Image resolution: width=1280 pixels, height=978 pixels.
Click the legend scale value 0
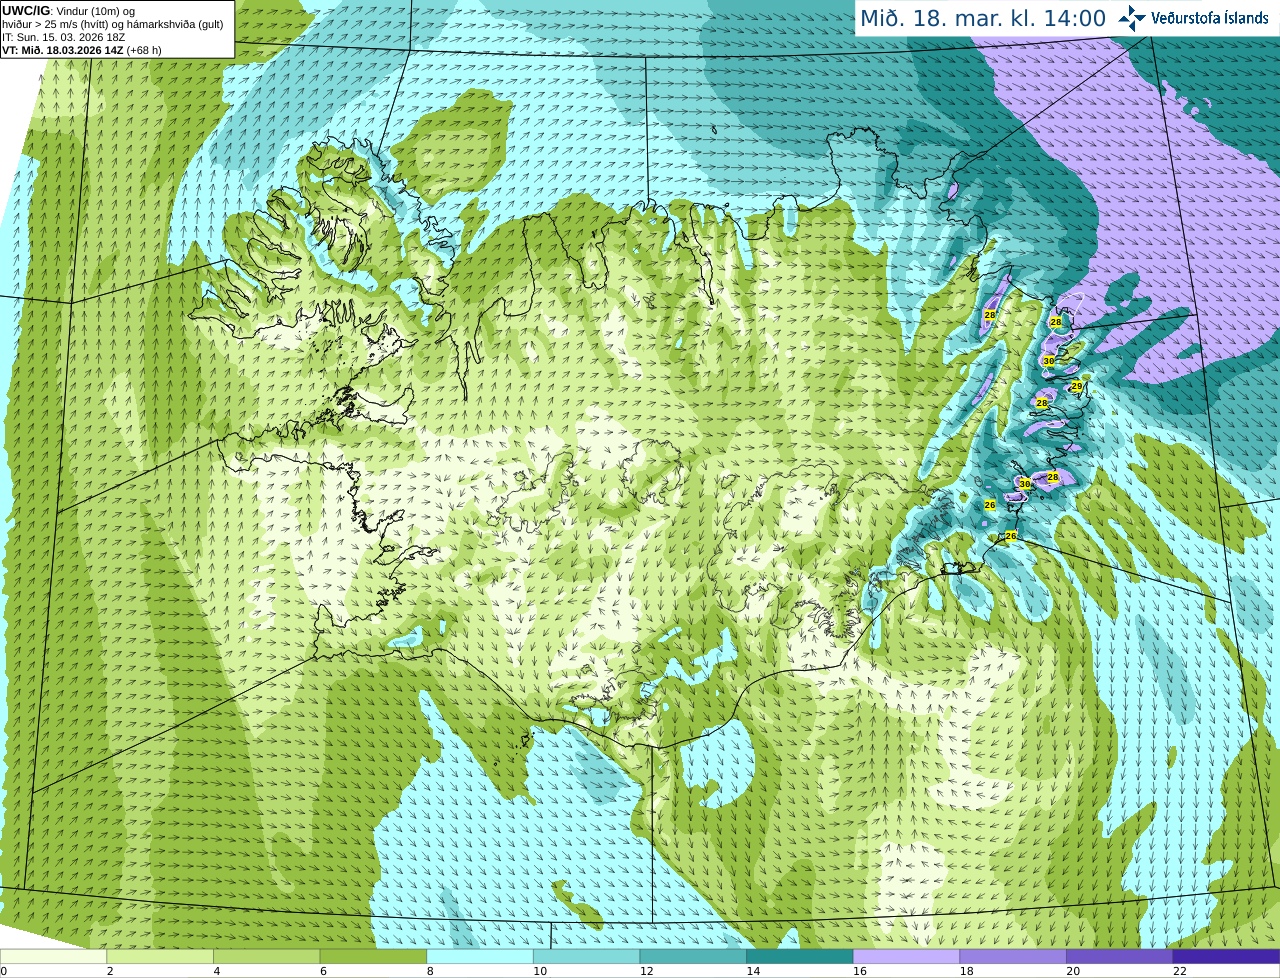(4, 971)
